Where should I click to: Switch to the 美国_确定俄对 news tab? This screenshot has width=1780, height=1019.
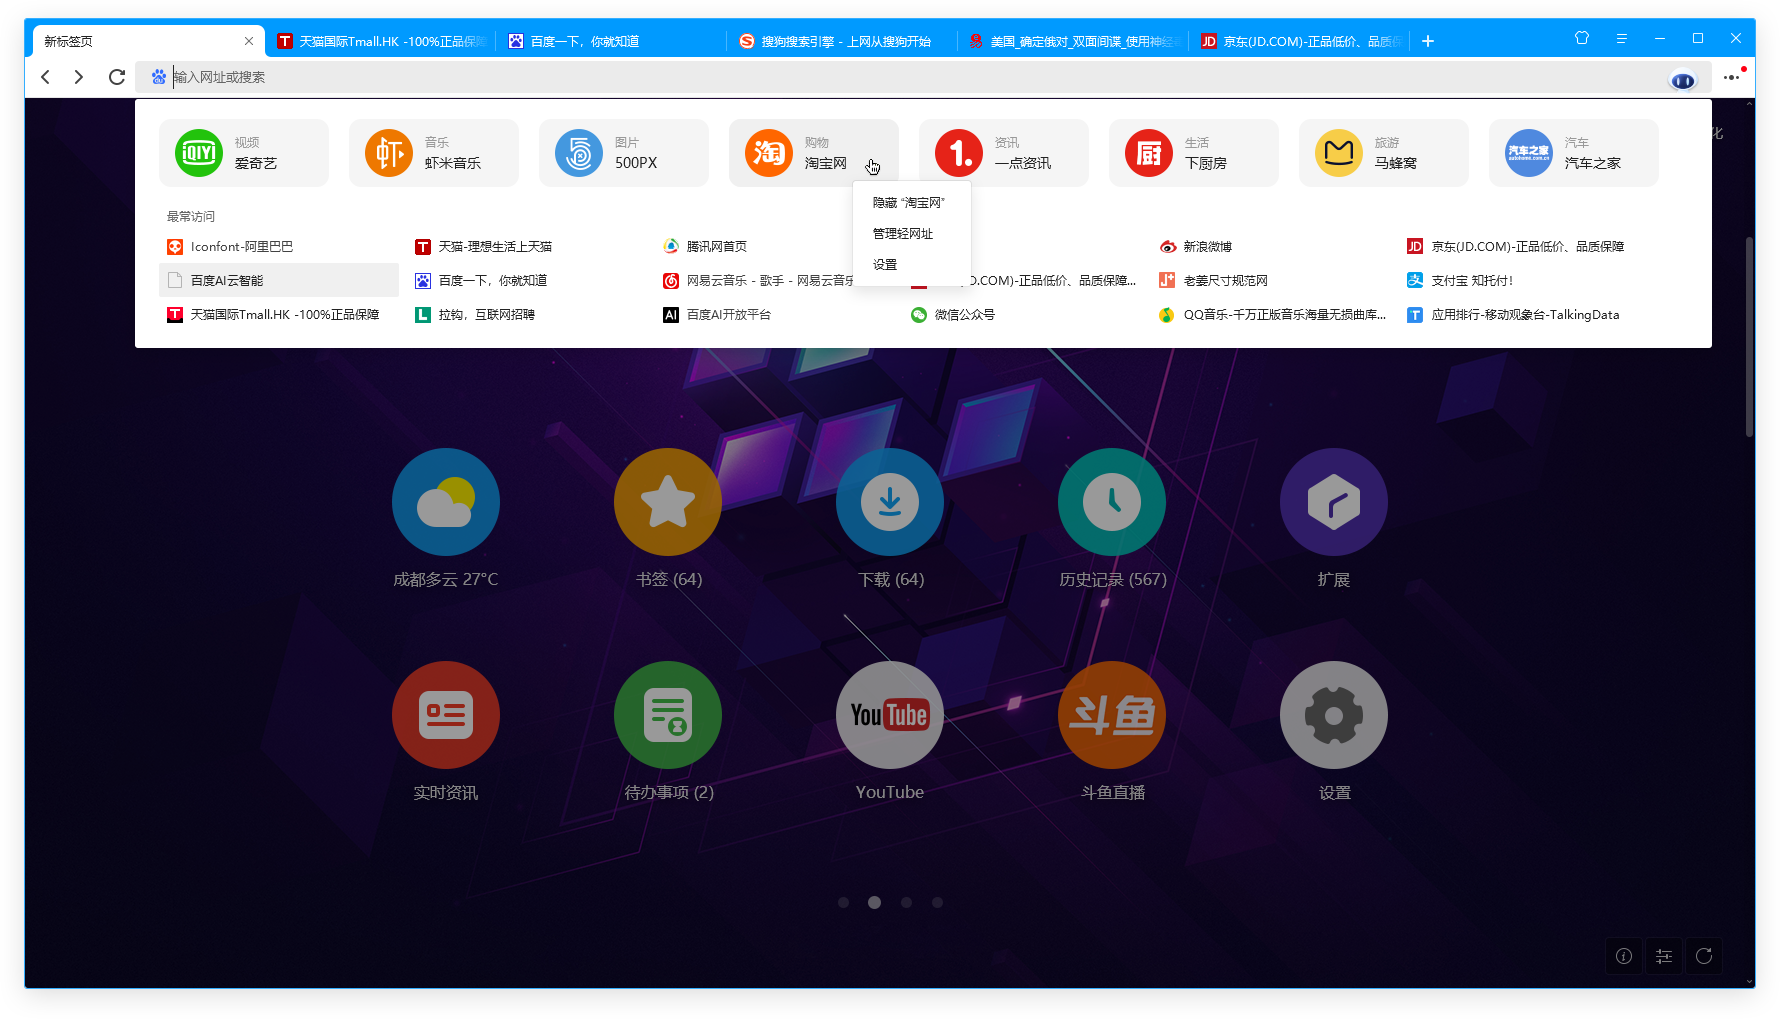(1074, 41)
